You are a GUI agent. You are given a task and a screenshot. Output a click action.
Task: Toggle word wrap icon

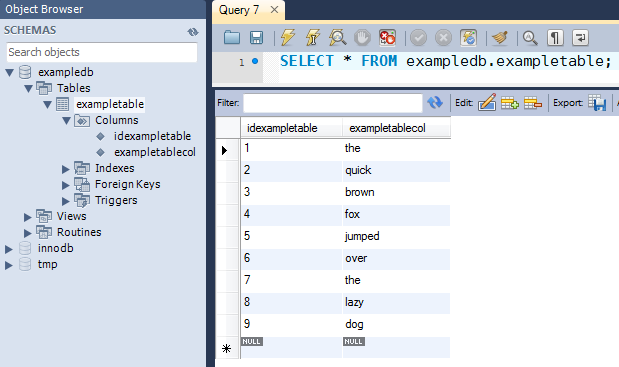pos(580,38)
